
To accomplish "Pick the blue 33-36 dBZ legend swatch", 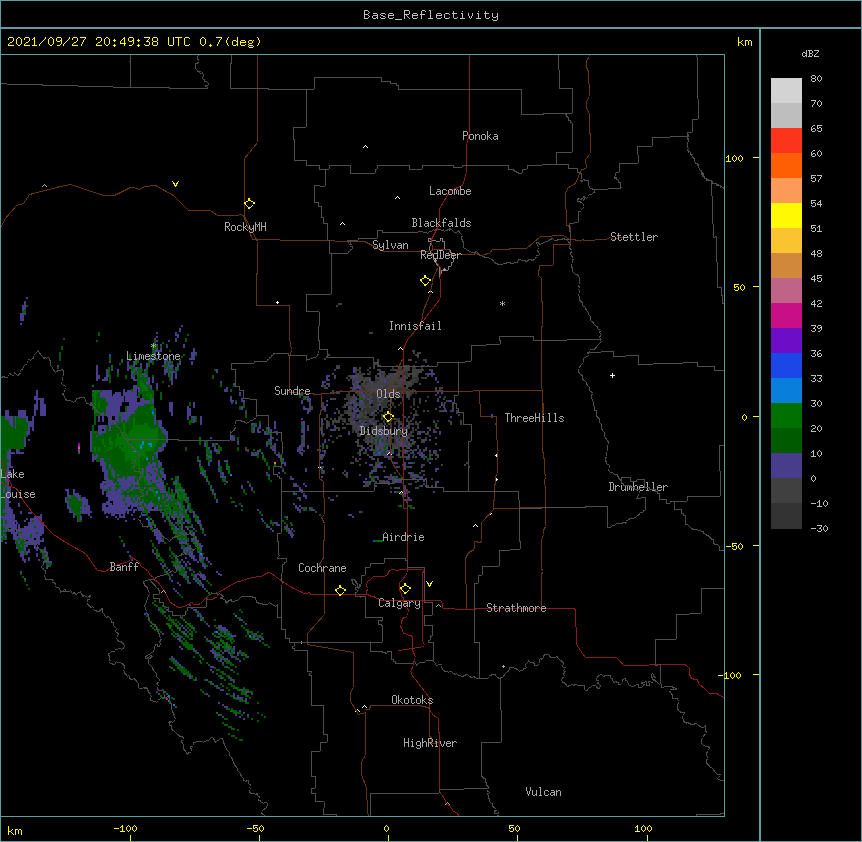I will pos(786,365).
